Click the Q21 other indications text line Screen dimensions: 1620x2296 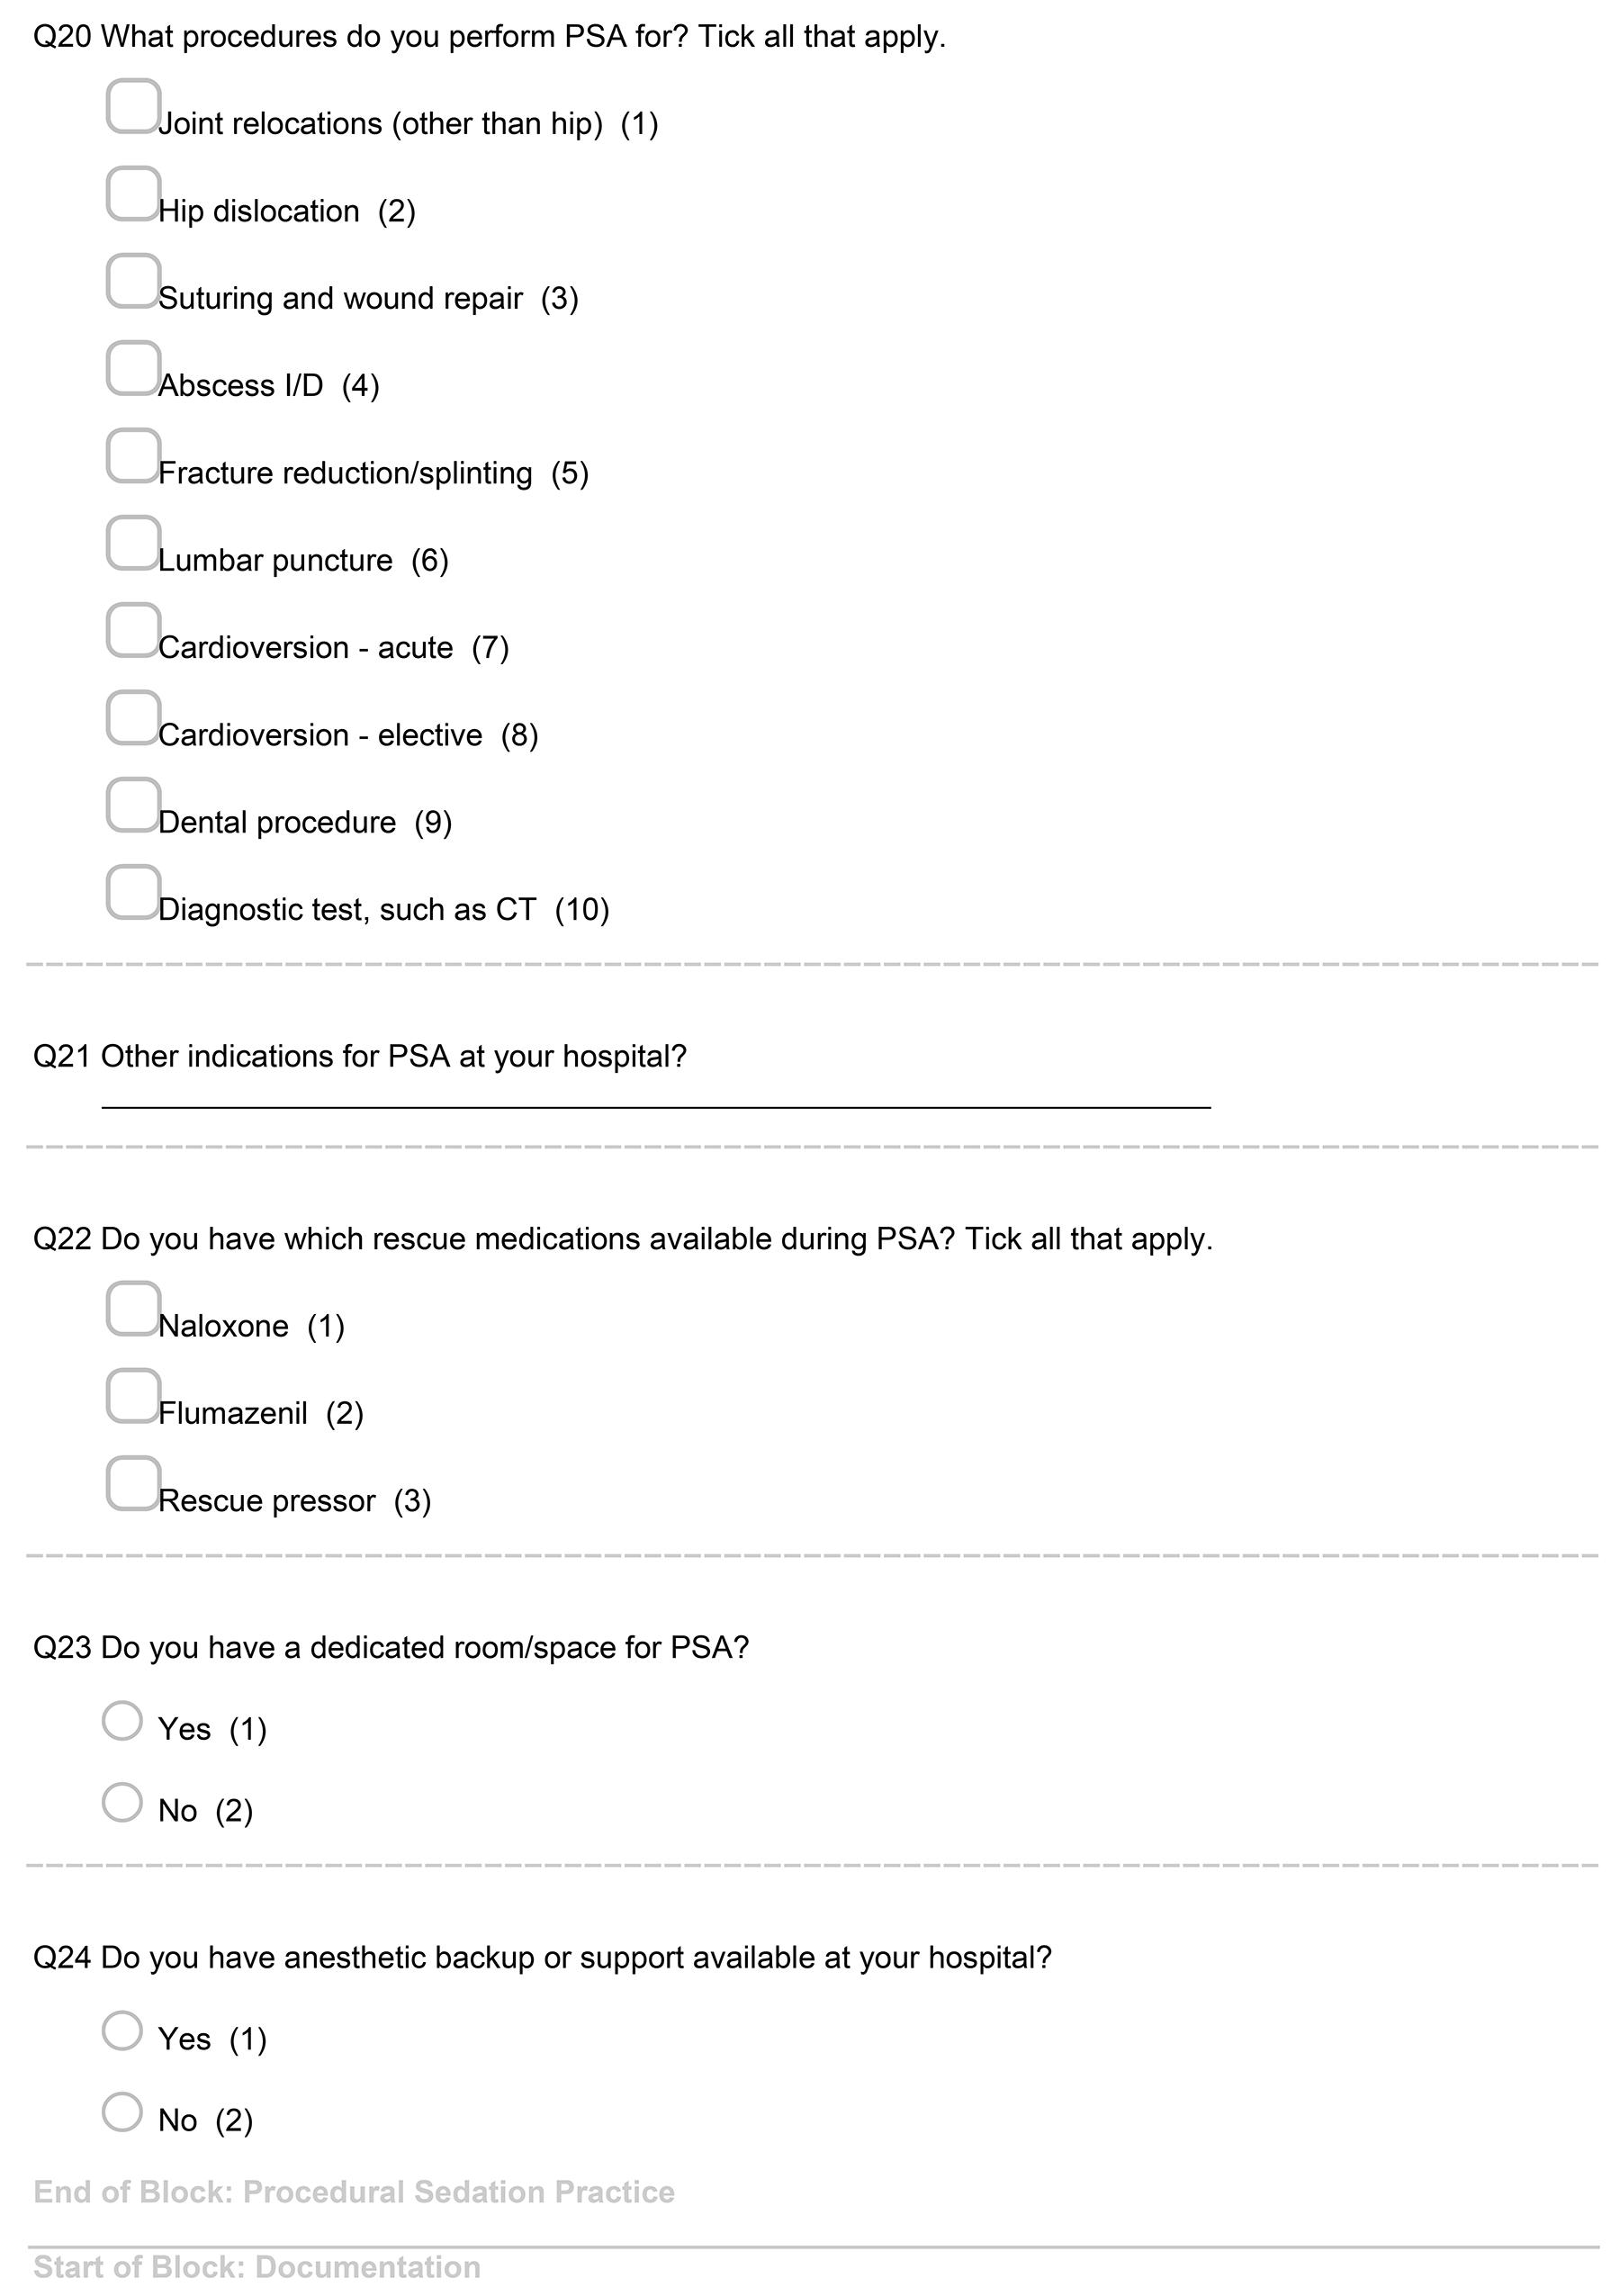(655, 1095)
